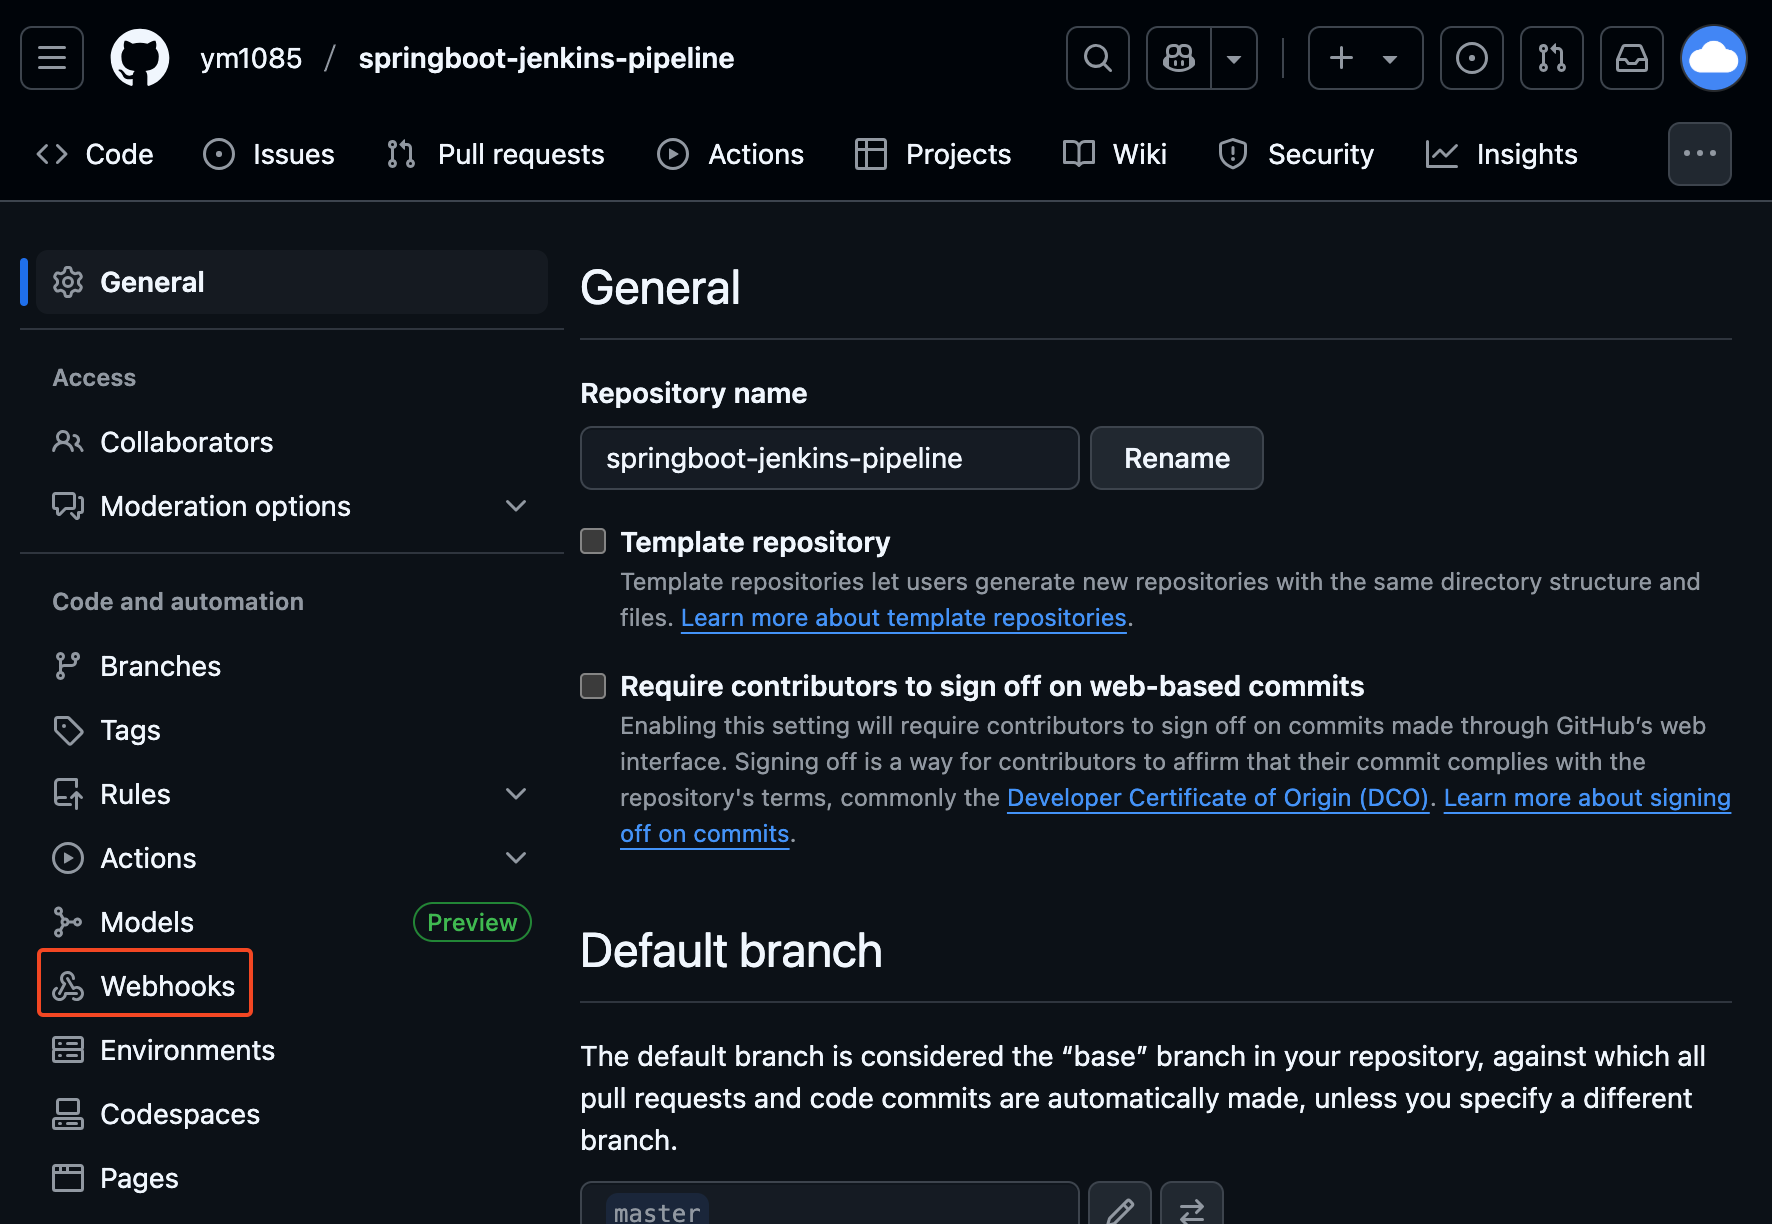Open the user avatar menu
The width and height of the screenshot is (1772, 1224).
1714,58
